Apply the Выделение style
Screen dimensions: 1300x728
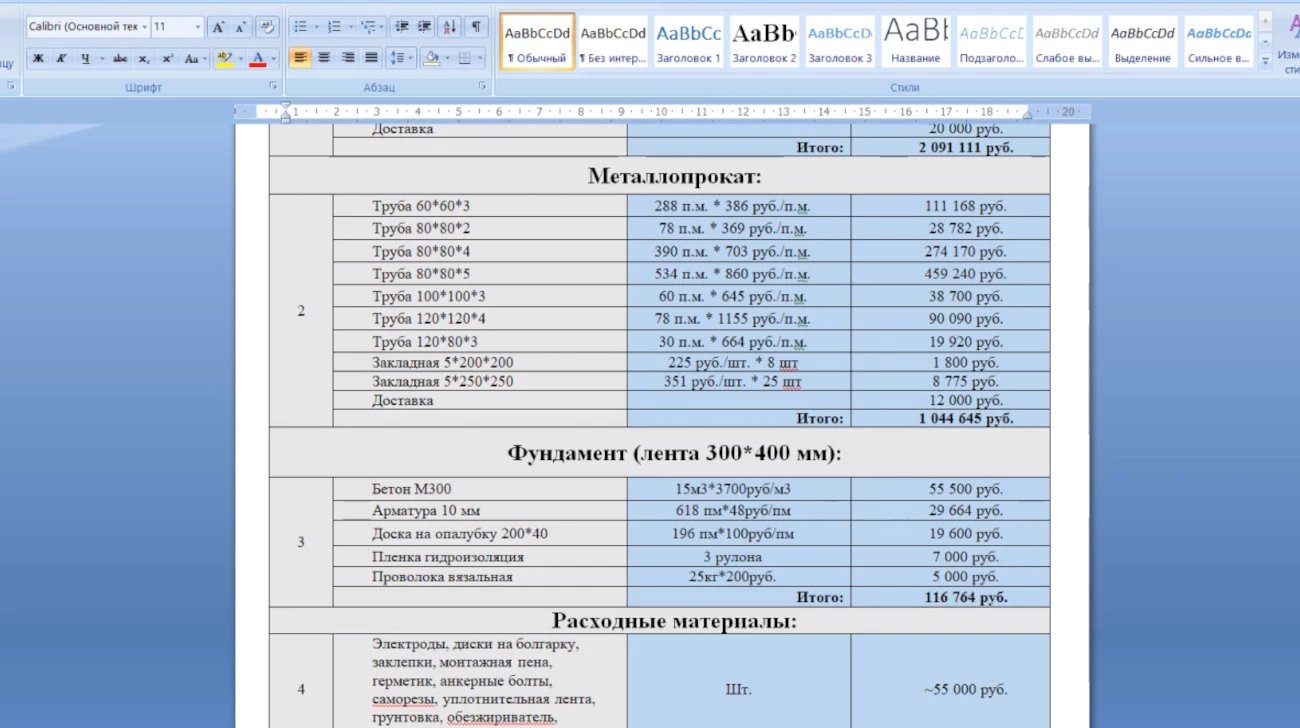pyautogui.click(x=1143, y=42)
